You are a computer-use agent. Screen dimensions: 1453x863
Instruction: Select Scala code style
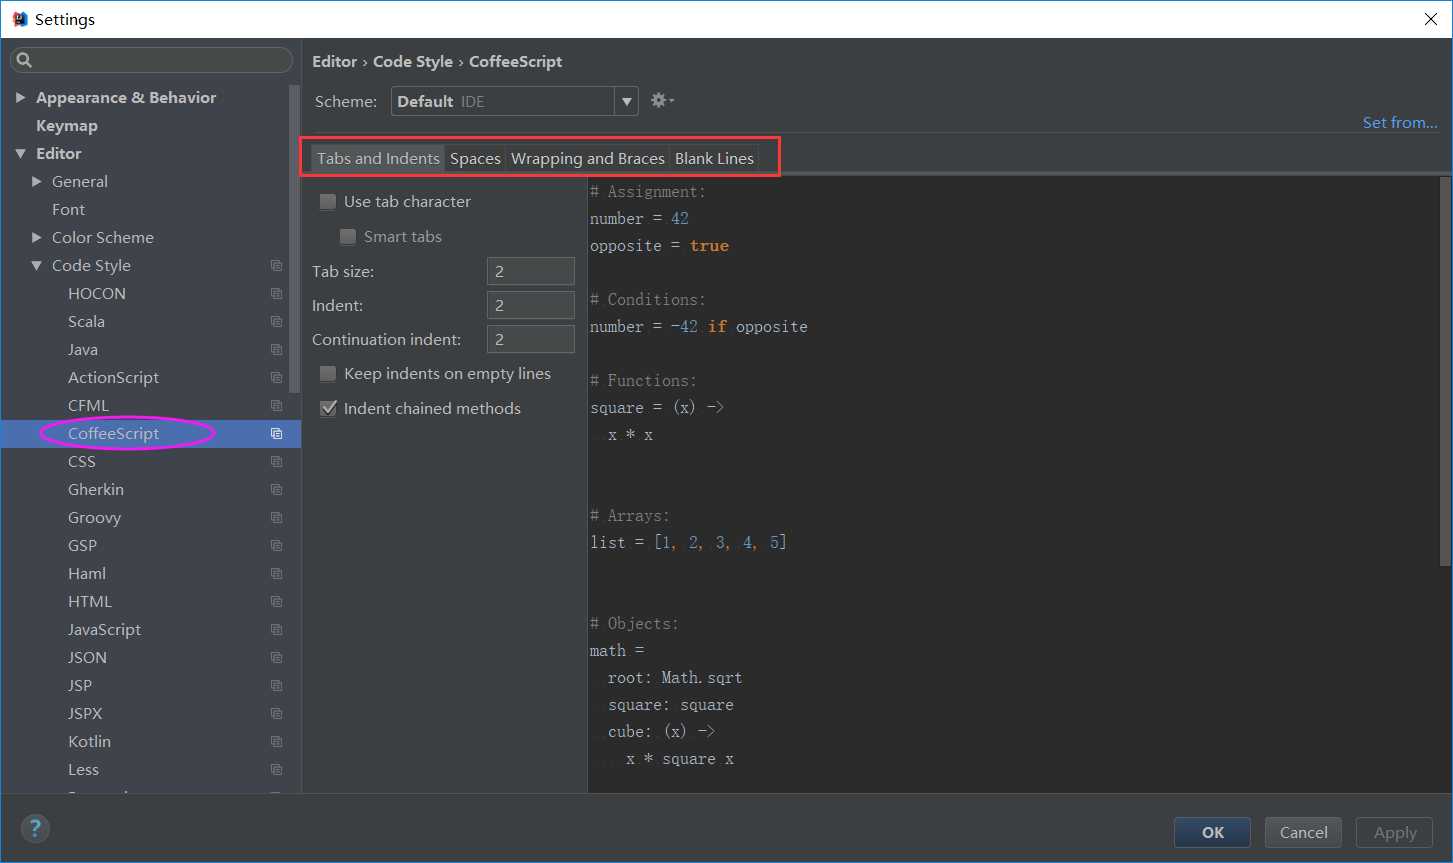tap(86, 322)
